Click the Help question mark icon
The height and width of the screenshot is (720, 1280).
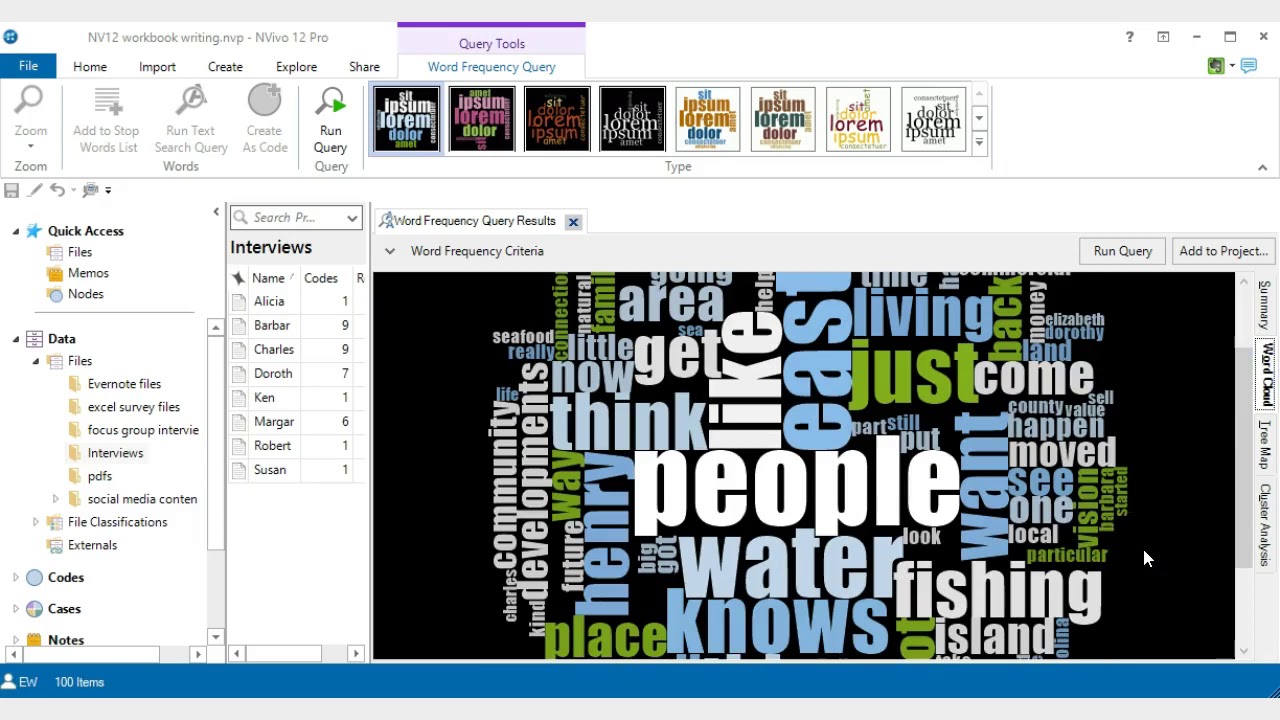click(1130, 37)
